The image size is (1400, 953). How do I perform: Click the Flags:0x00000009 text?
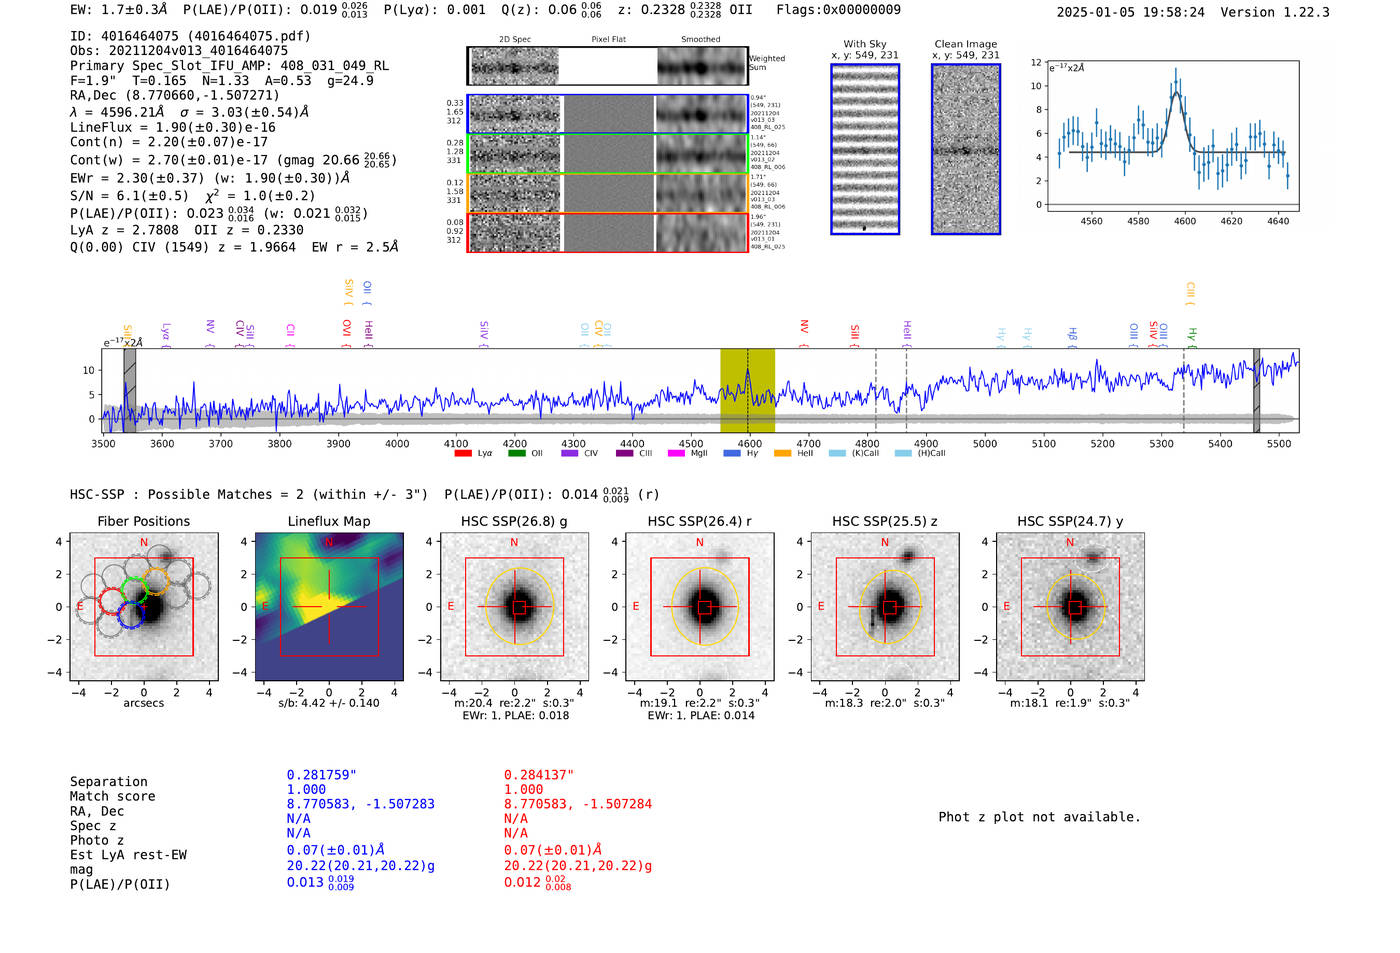838,10
